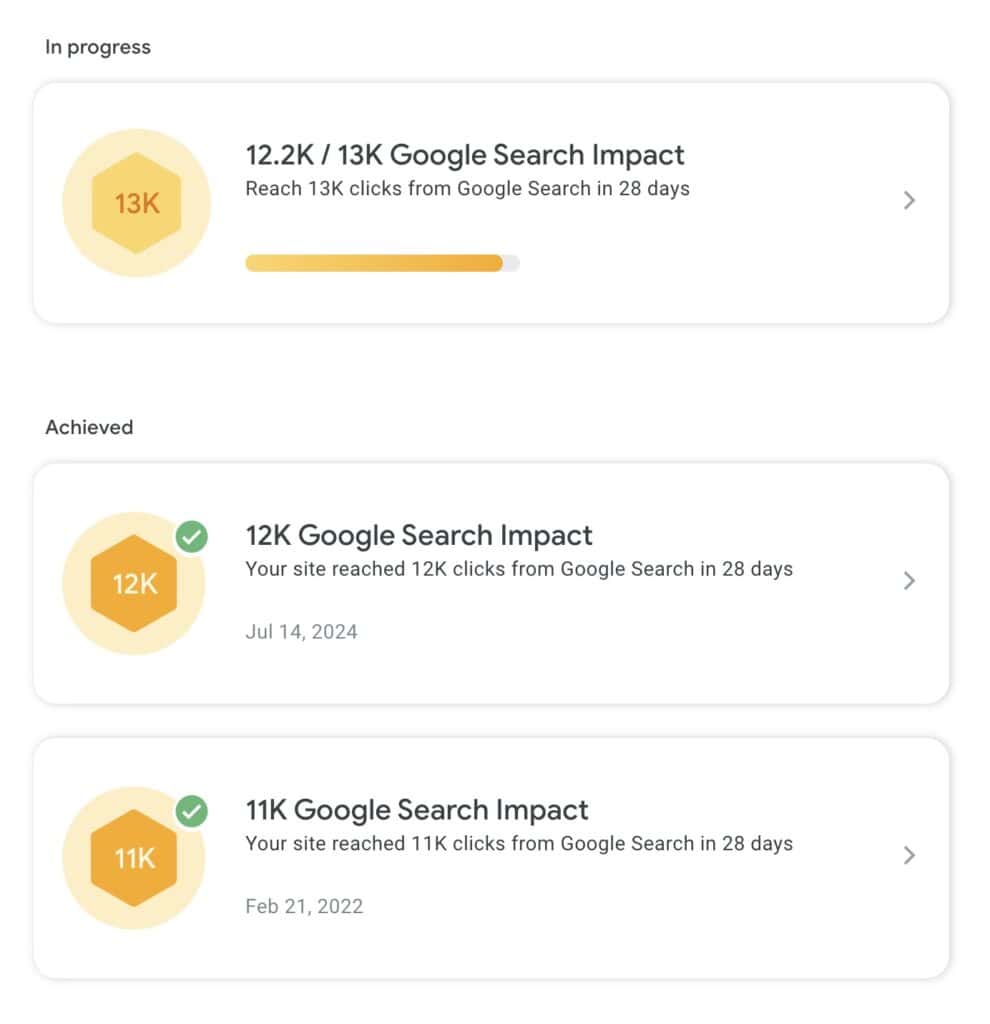Expand the 12K achievement chevron arrow
This screenshot has width=990, height=1024.
[x=909, y=581]
